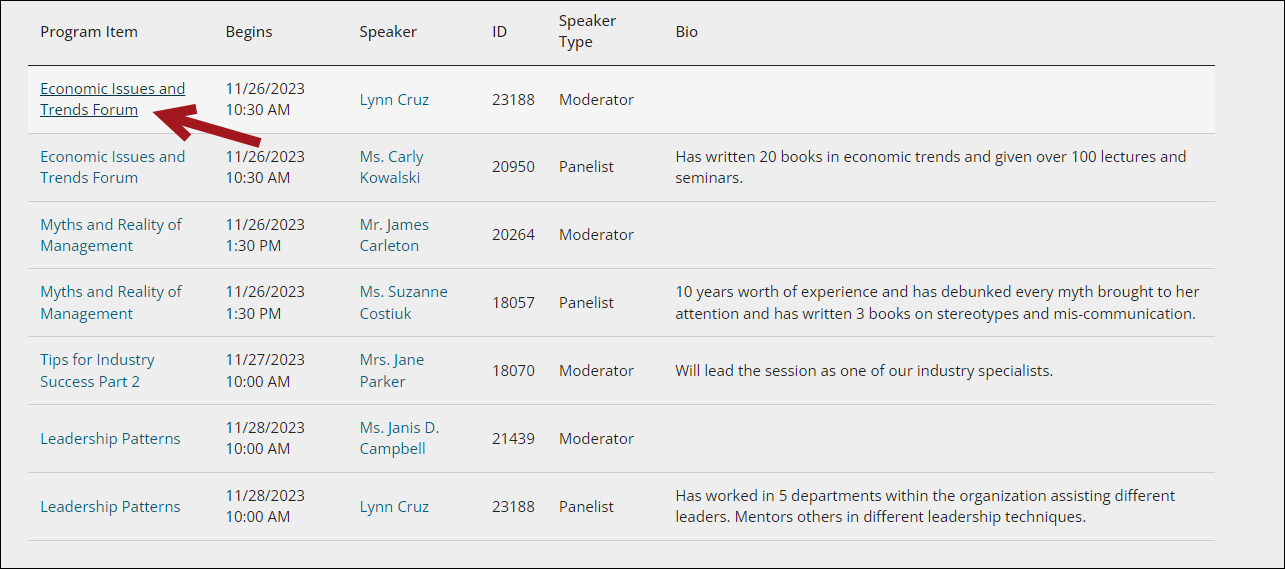Open Leadership Patterns link in Janis Campbell row
1285x569 pixels.
110,438
